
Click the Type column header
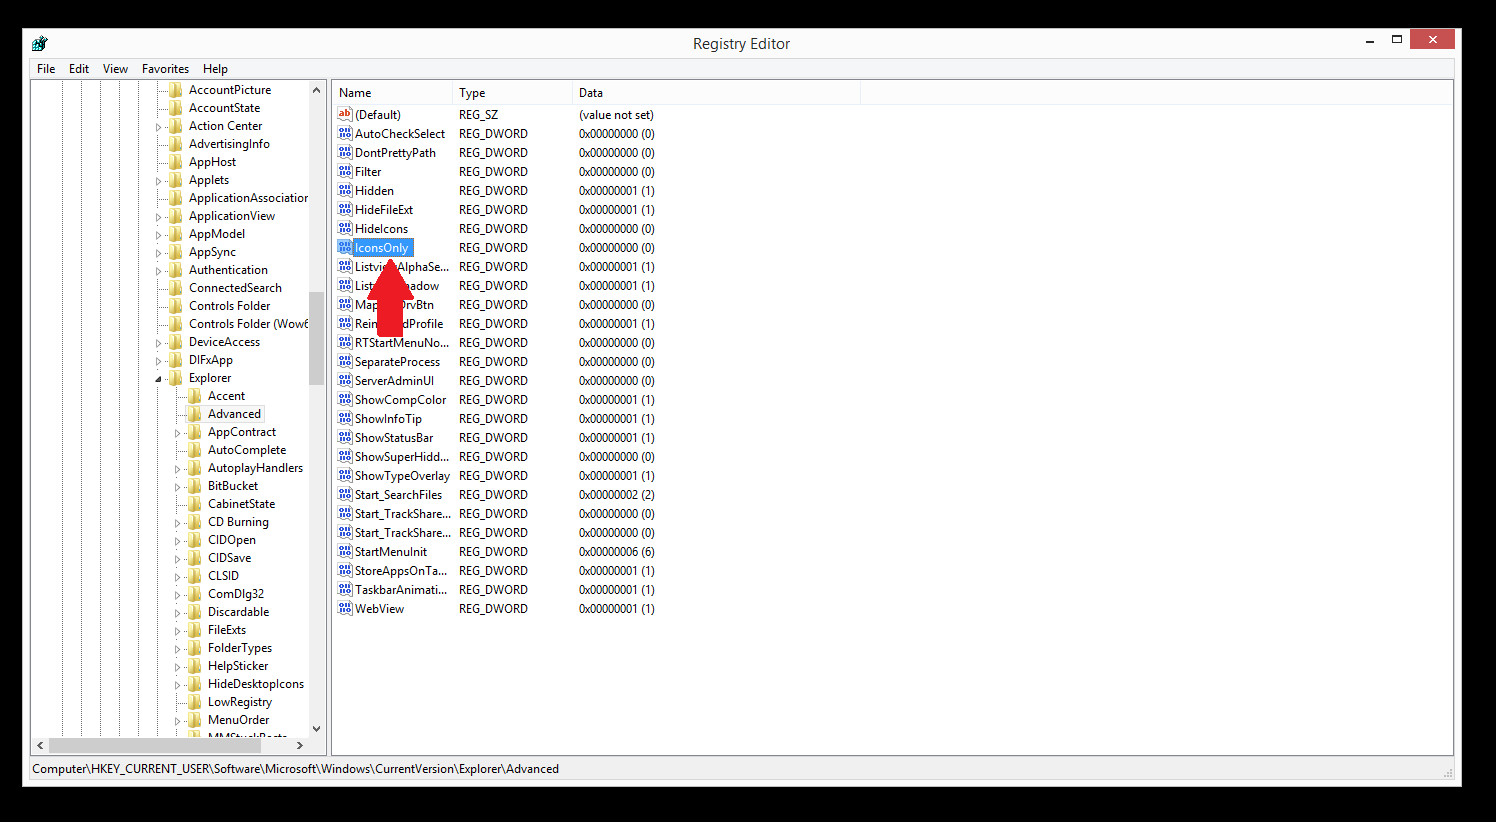tap(512, 93)
